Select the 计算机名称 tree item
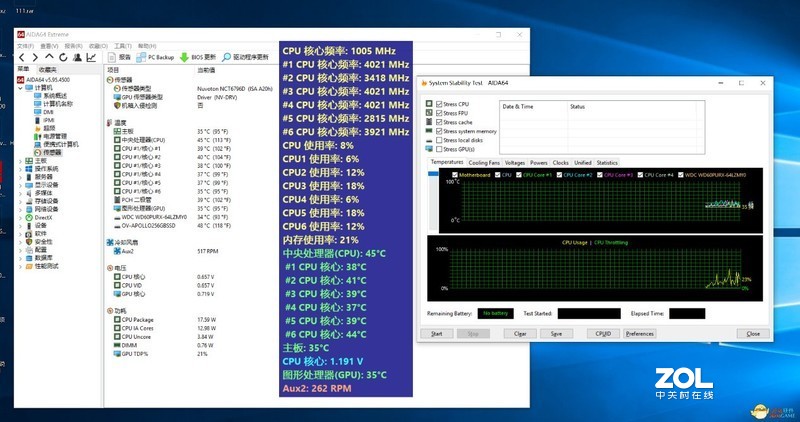The width and height of the screenshot is (800, 422). click(x=54, y=104)
